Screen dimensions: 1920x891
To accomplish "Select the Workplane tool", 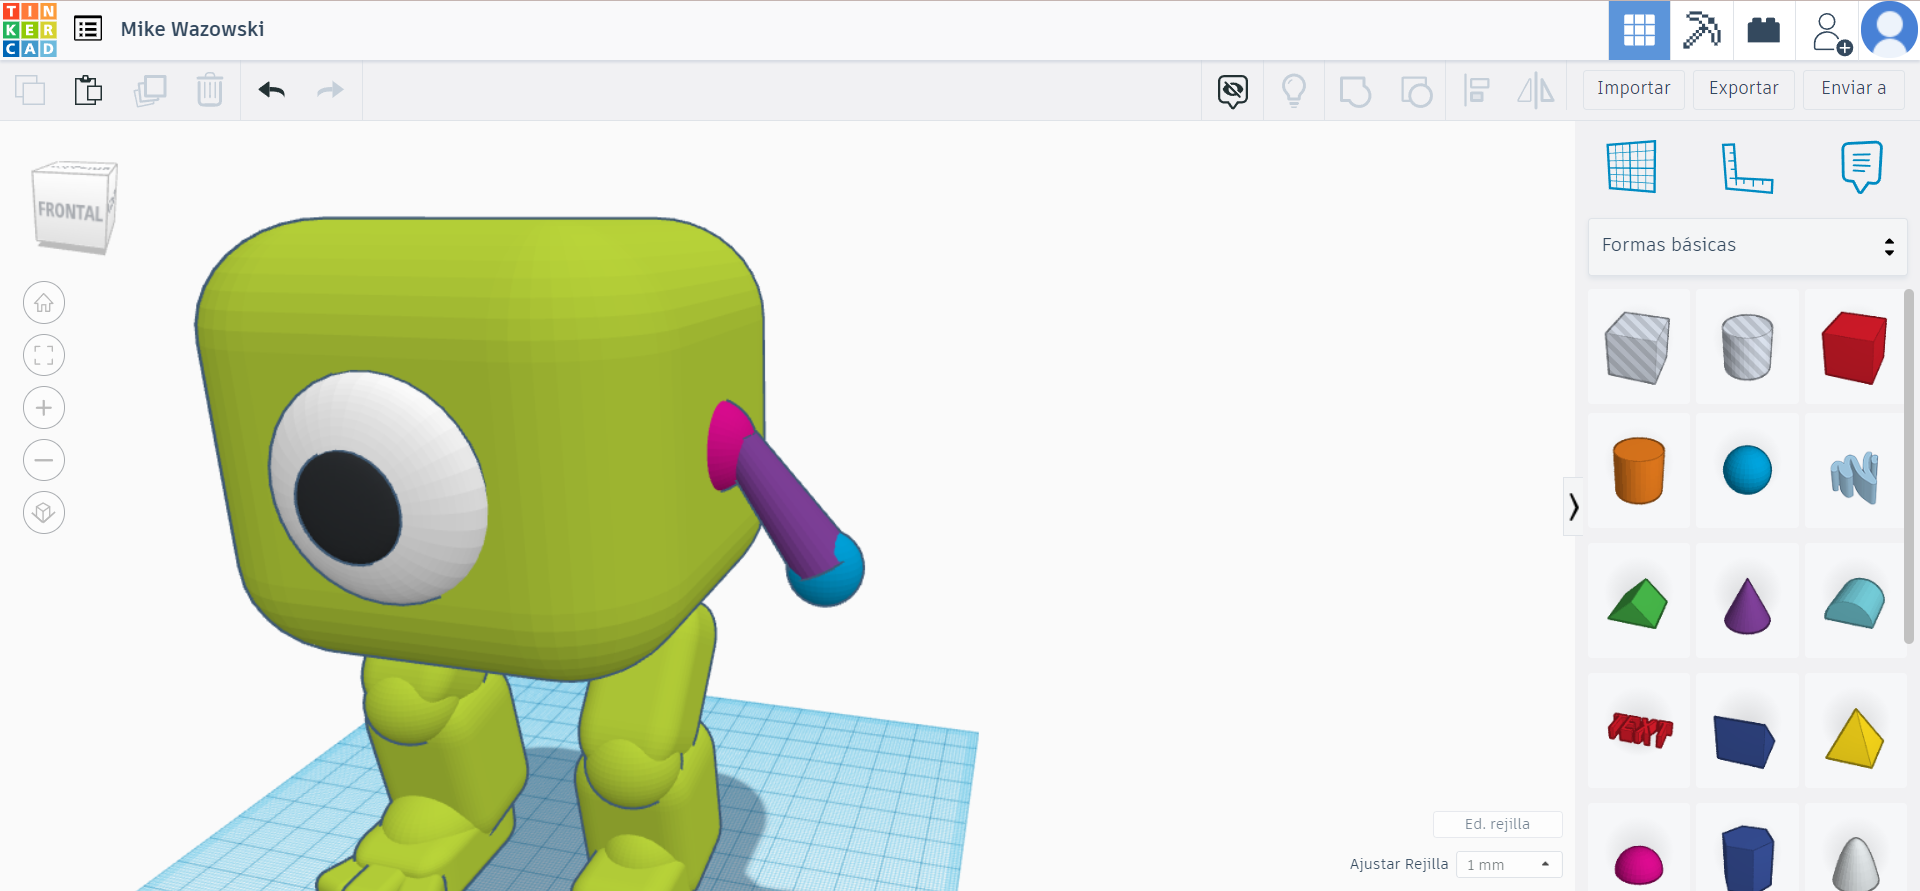I will (x=1632, y=166).
